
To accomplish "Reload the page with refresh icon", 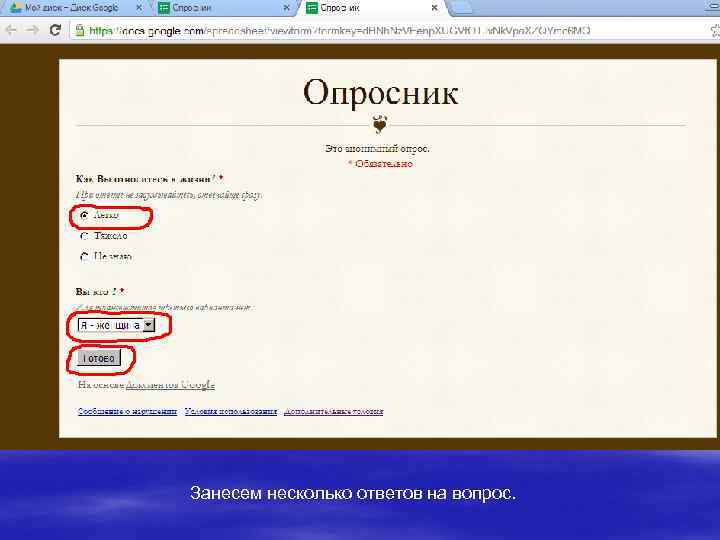I will pos(55,30).
